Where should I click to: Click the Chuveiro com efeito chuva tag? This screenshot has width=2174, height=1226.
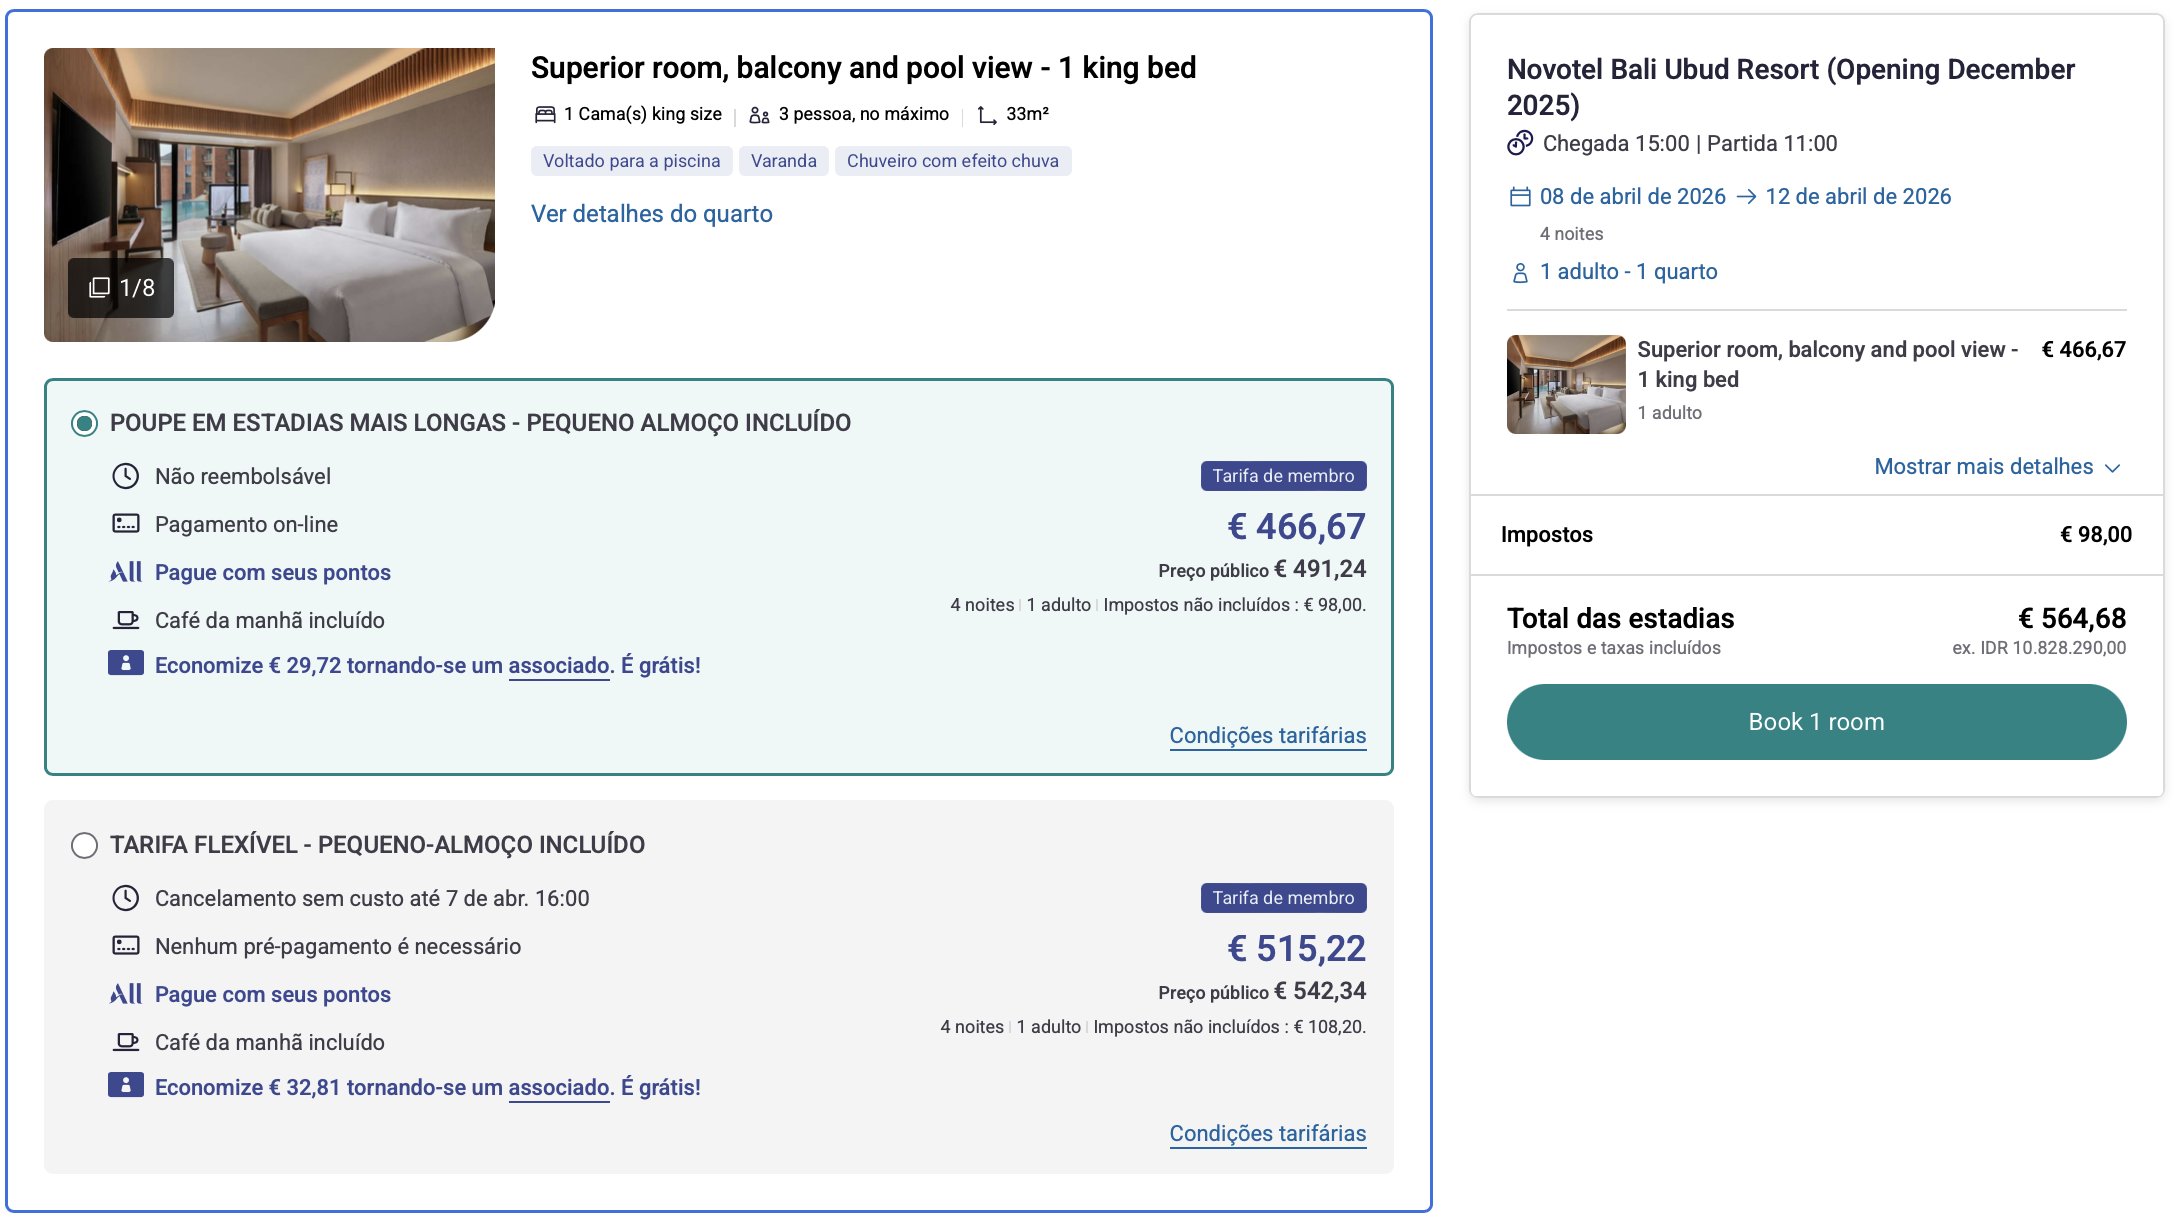pyautogui.click(x=952, y=161)
